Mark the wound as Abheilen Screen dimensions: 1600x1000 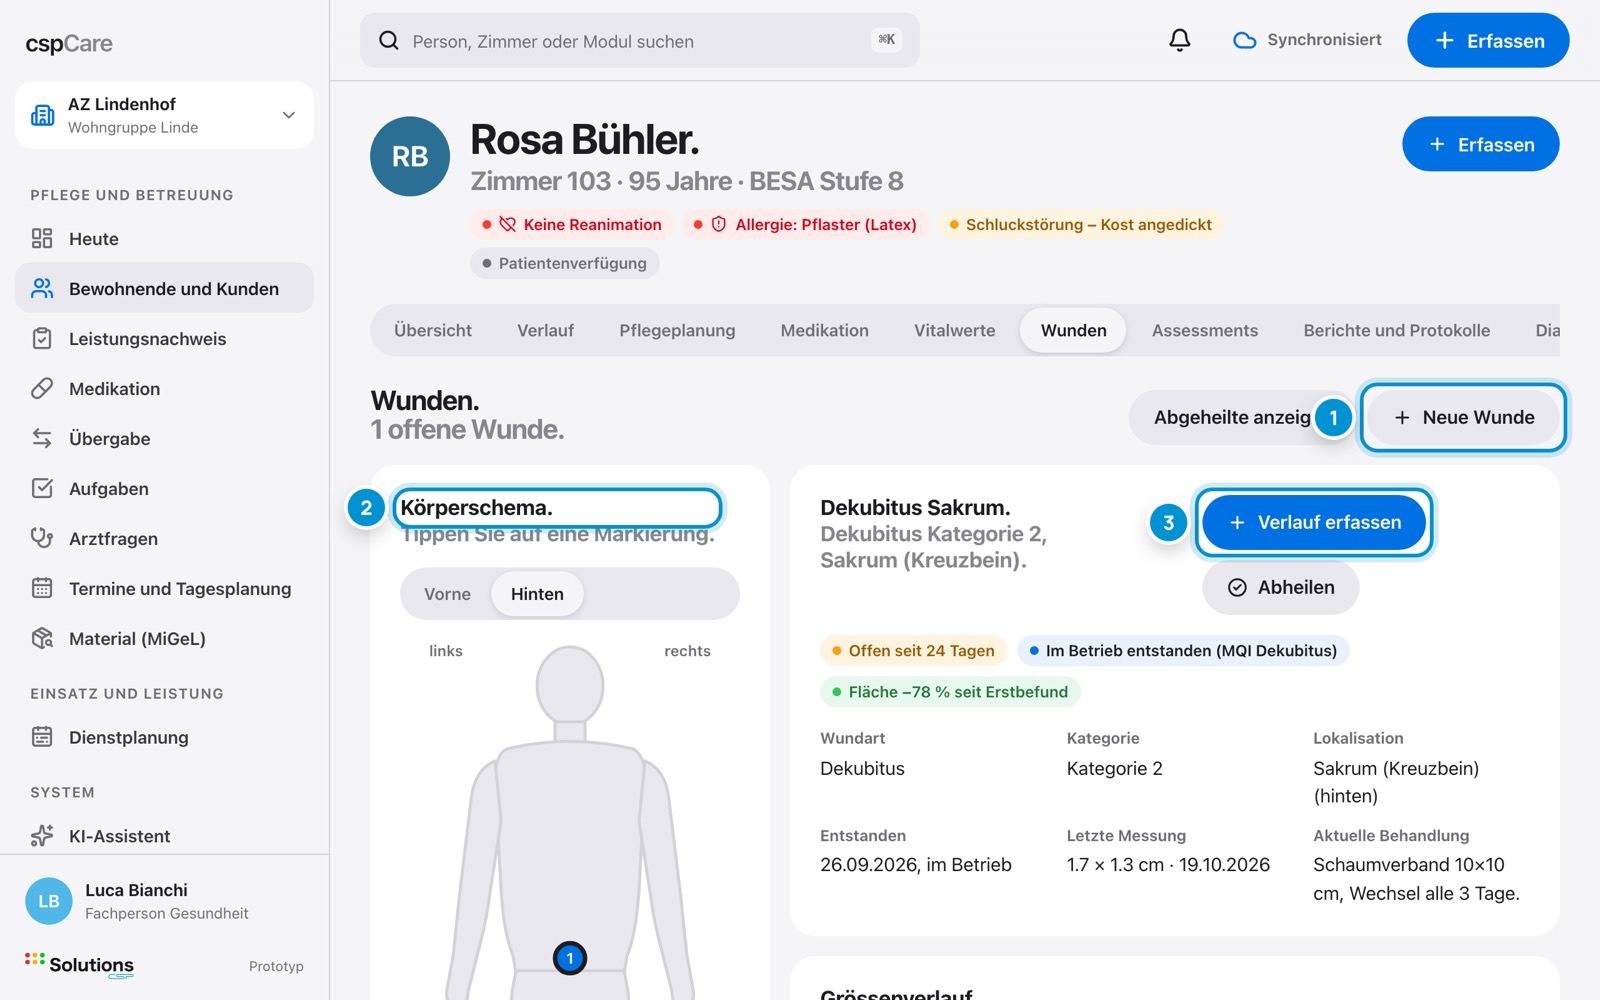click(x=1281, y=587)
